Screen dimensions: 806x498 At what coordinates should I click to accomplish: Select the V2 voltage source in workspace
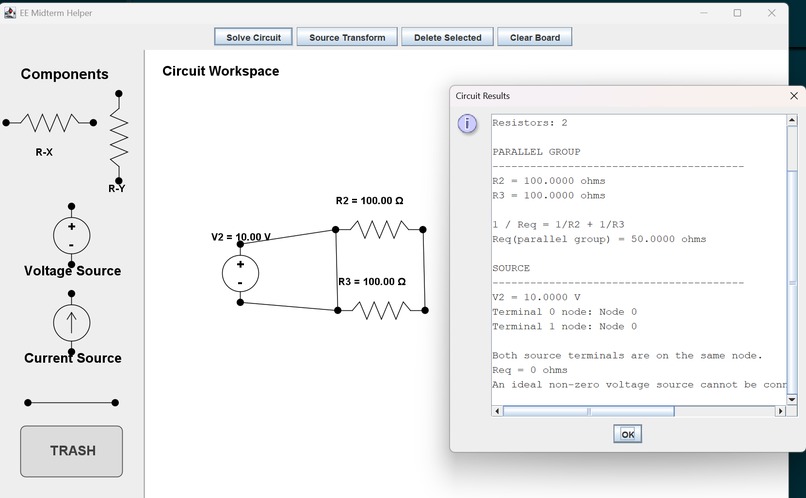click(241, 273)
